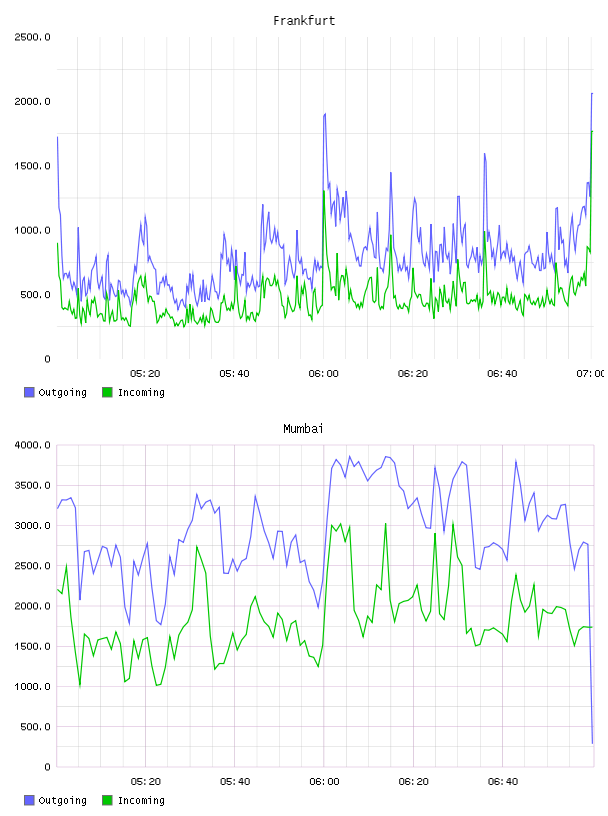Click Frankfurt y-axis label 2000.0
608x816 pixels.
coord(32,101)
